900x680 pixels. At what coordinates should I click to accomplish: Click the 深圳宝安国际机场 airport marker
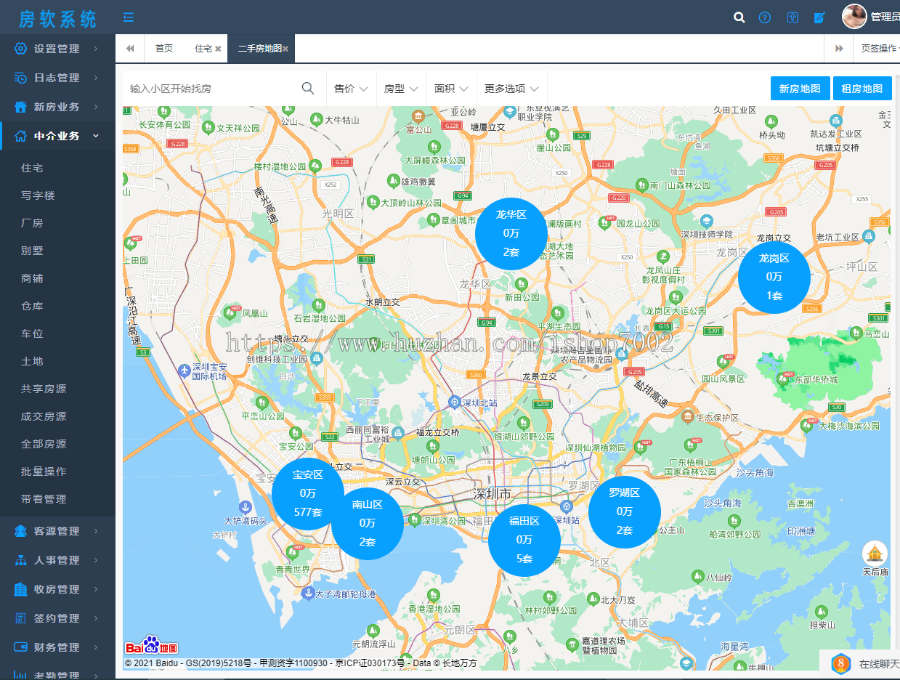point(184,371)
